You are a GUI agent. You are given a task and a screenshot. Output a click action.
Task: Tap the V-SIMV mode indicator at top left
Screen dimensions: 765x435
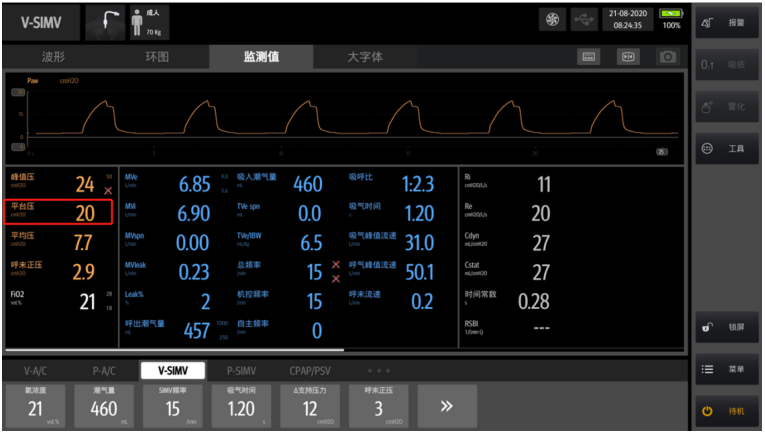coord(41,22)
